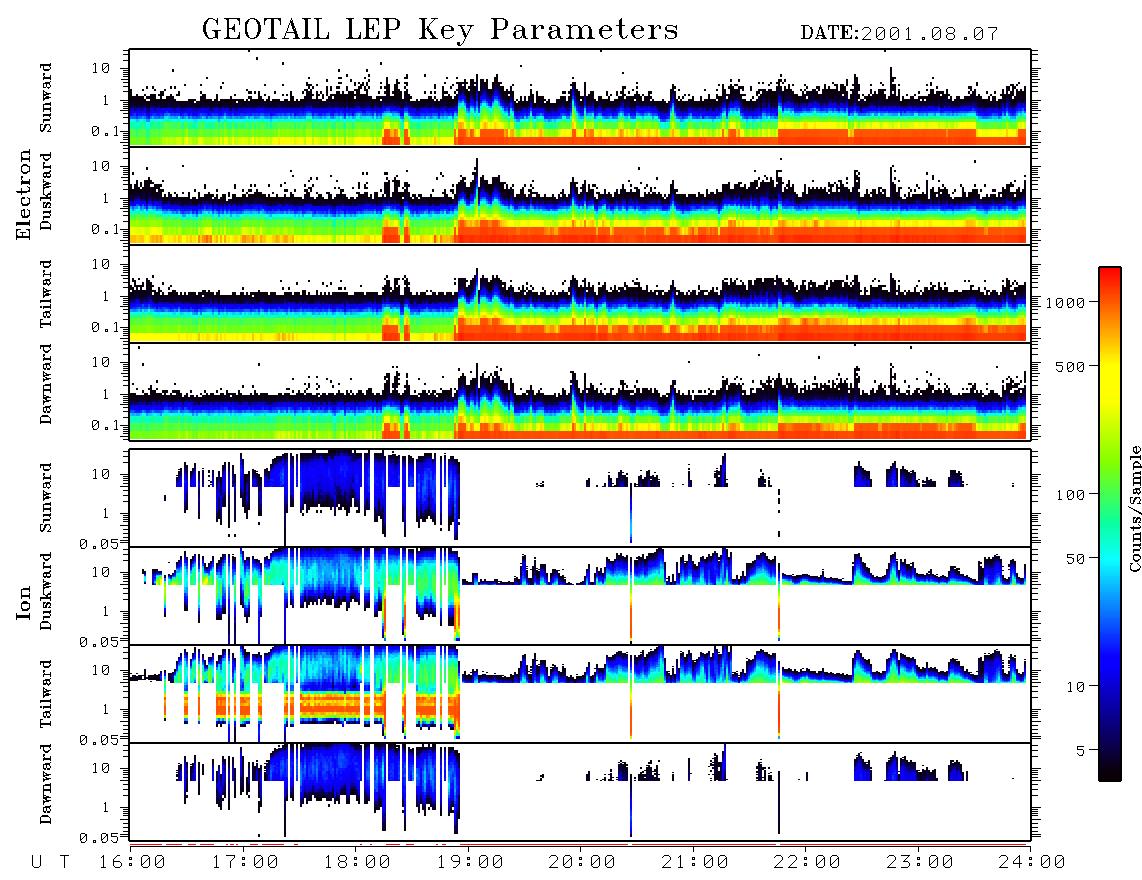The image size is (1142, 880).
Task: Click the Electron Tailward spectrogram panel
Action: pyautogui.click(x=580, y=294)
